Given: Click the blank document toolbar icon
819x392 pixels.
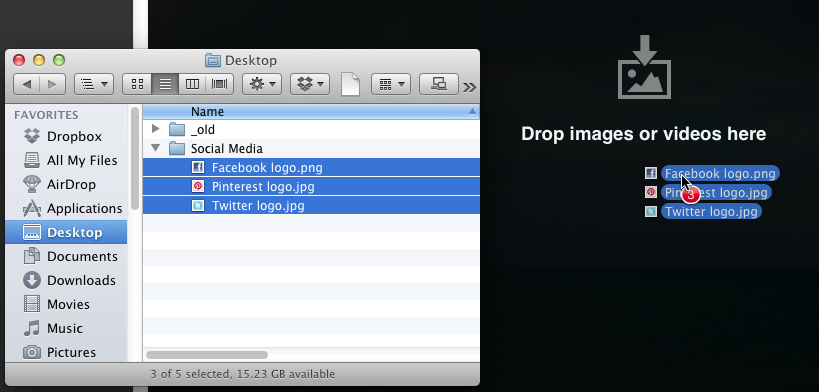Looking at the screenshot, I should coord(350,84).
